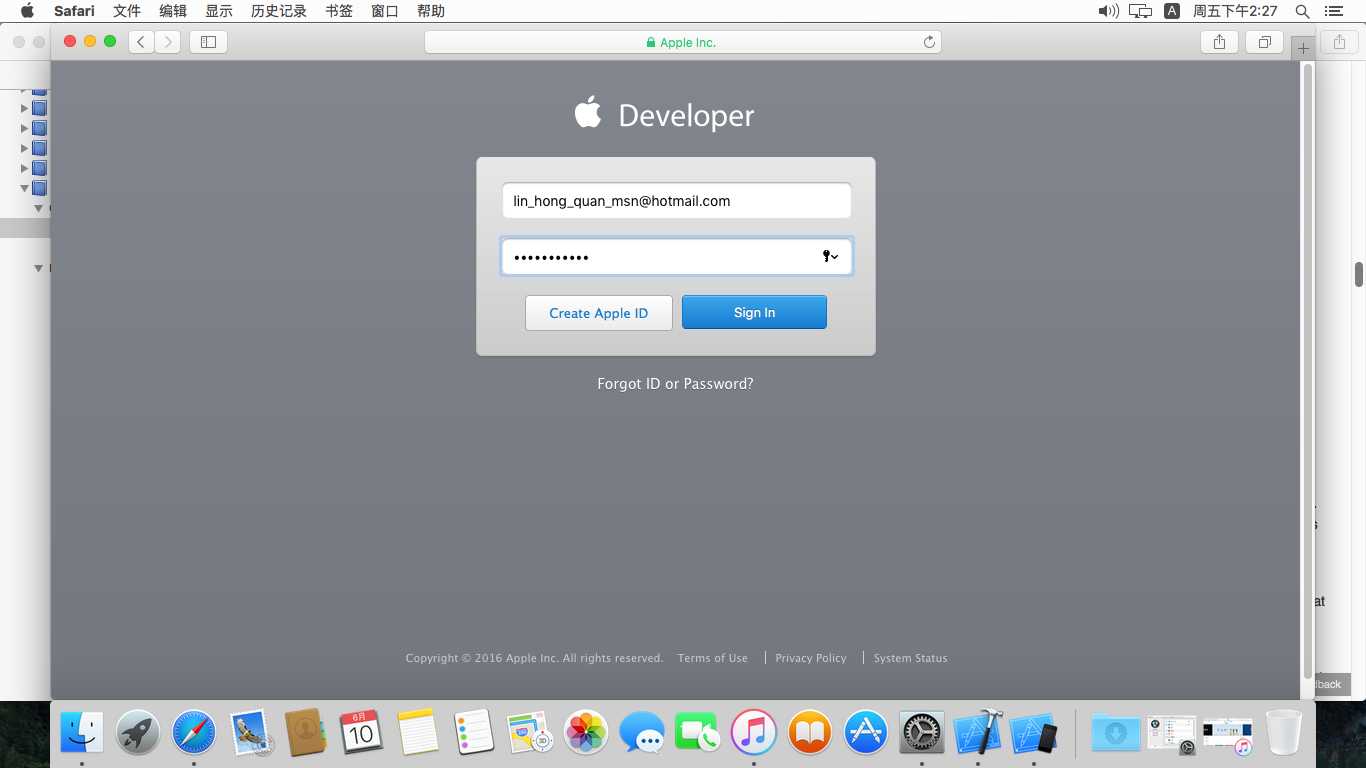Screen dimensions: 1366x768
Task: Open the 历史记录 menu
Action: pyautogui.click(x=279, y=11)
